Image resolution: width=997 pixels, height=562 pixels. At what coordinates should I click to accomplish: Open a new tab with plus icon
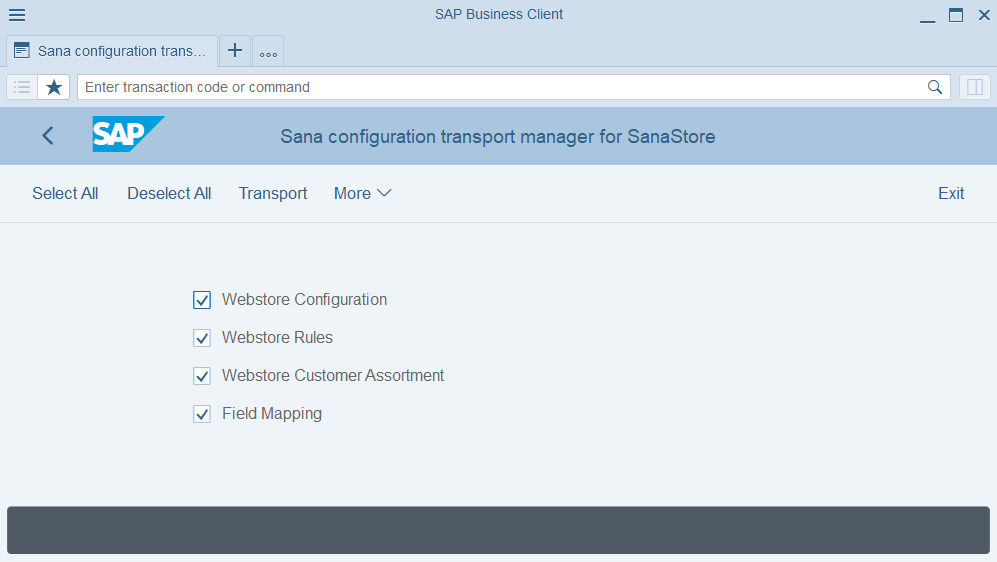(235, 51)
